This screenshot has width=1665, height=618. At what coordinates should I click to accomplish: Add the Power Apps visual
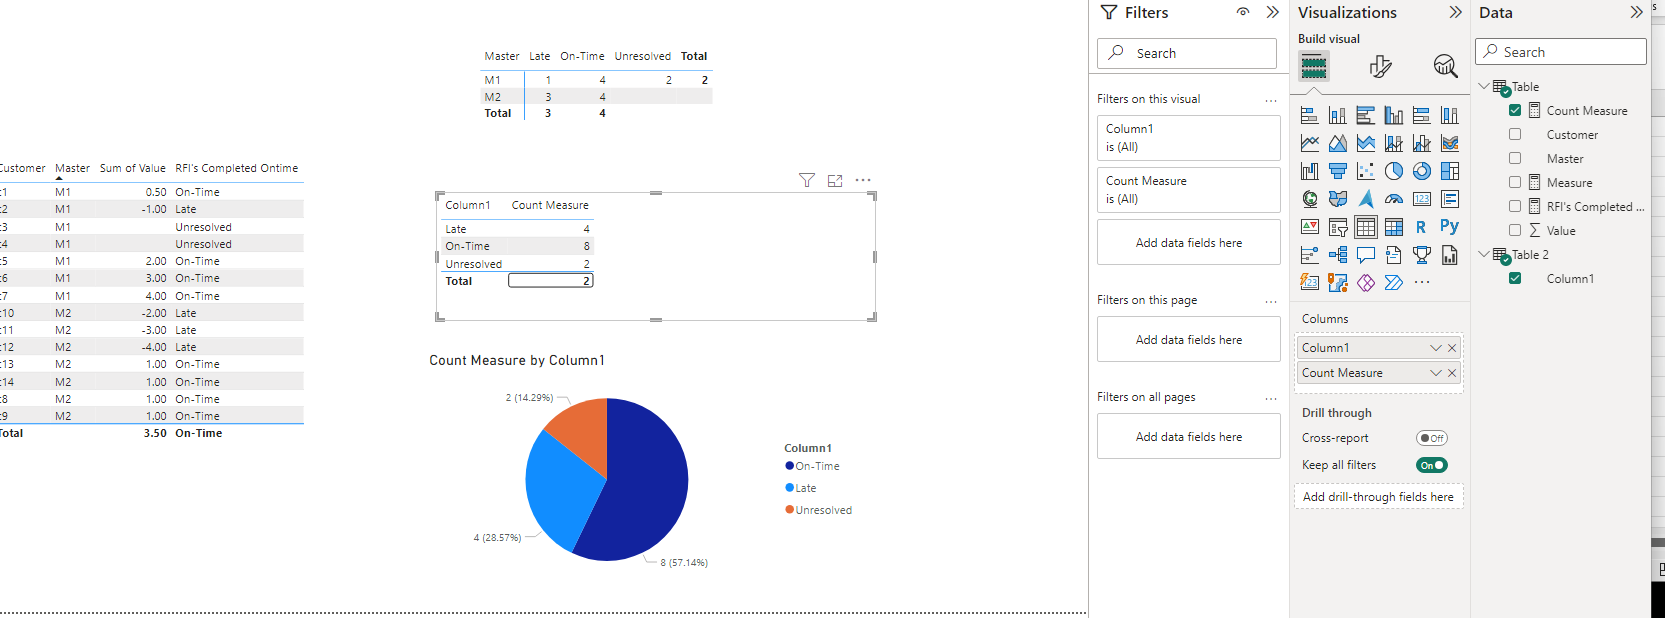point(1365,283)
